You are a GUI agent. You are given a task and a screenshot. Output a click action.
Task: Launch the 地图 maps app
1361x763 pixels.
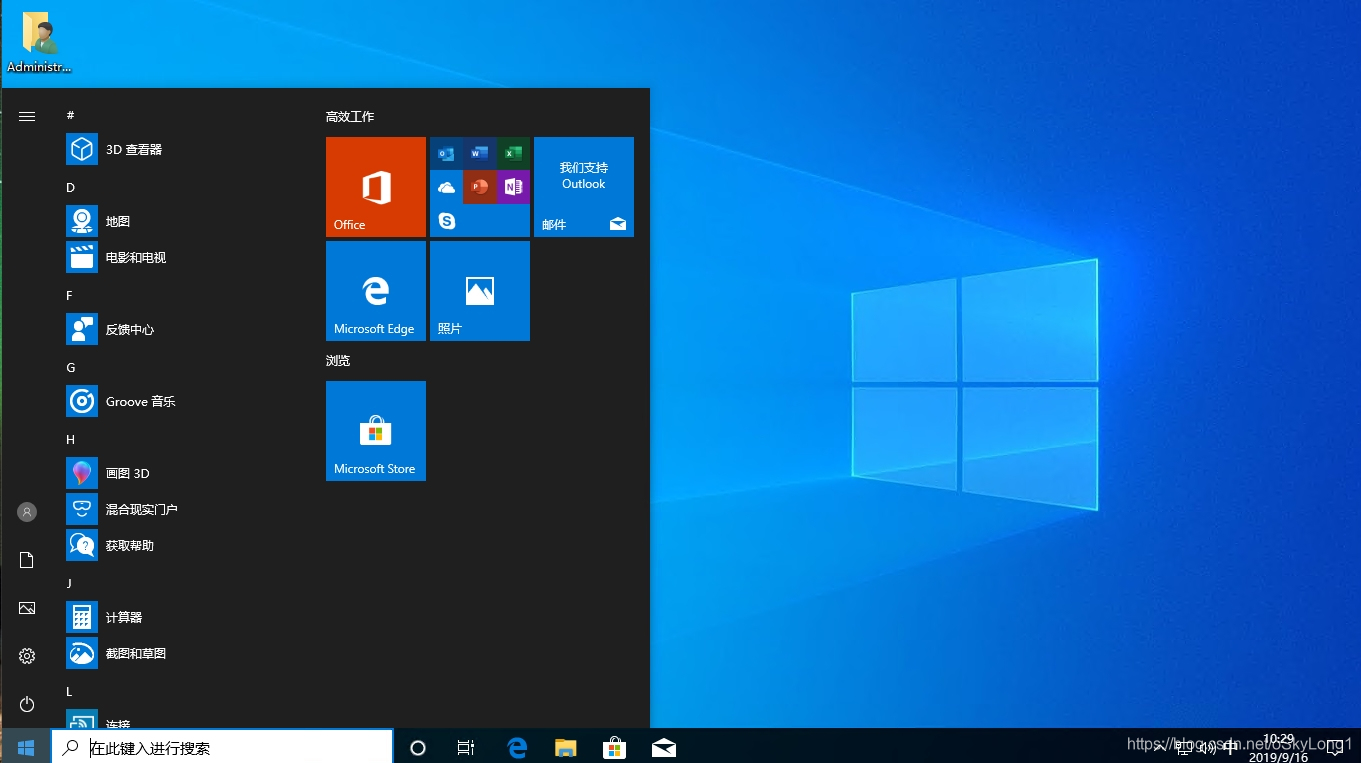[x=184, y=221]
